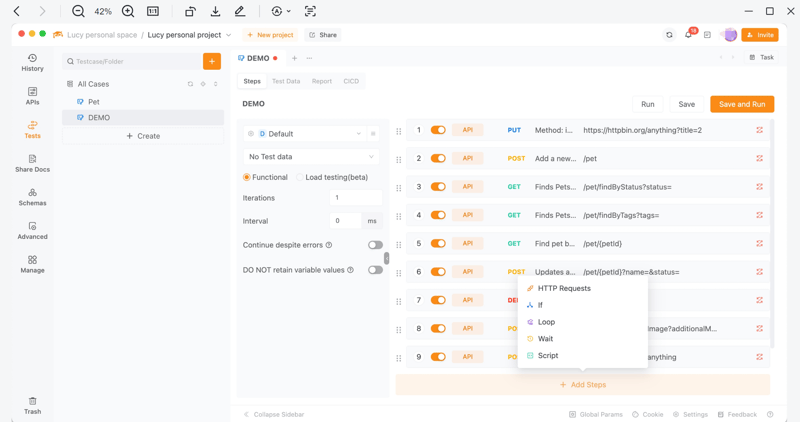Disable step 2 POST /pet toggle

point(438,158)
